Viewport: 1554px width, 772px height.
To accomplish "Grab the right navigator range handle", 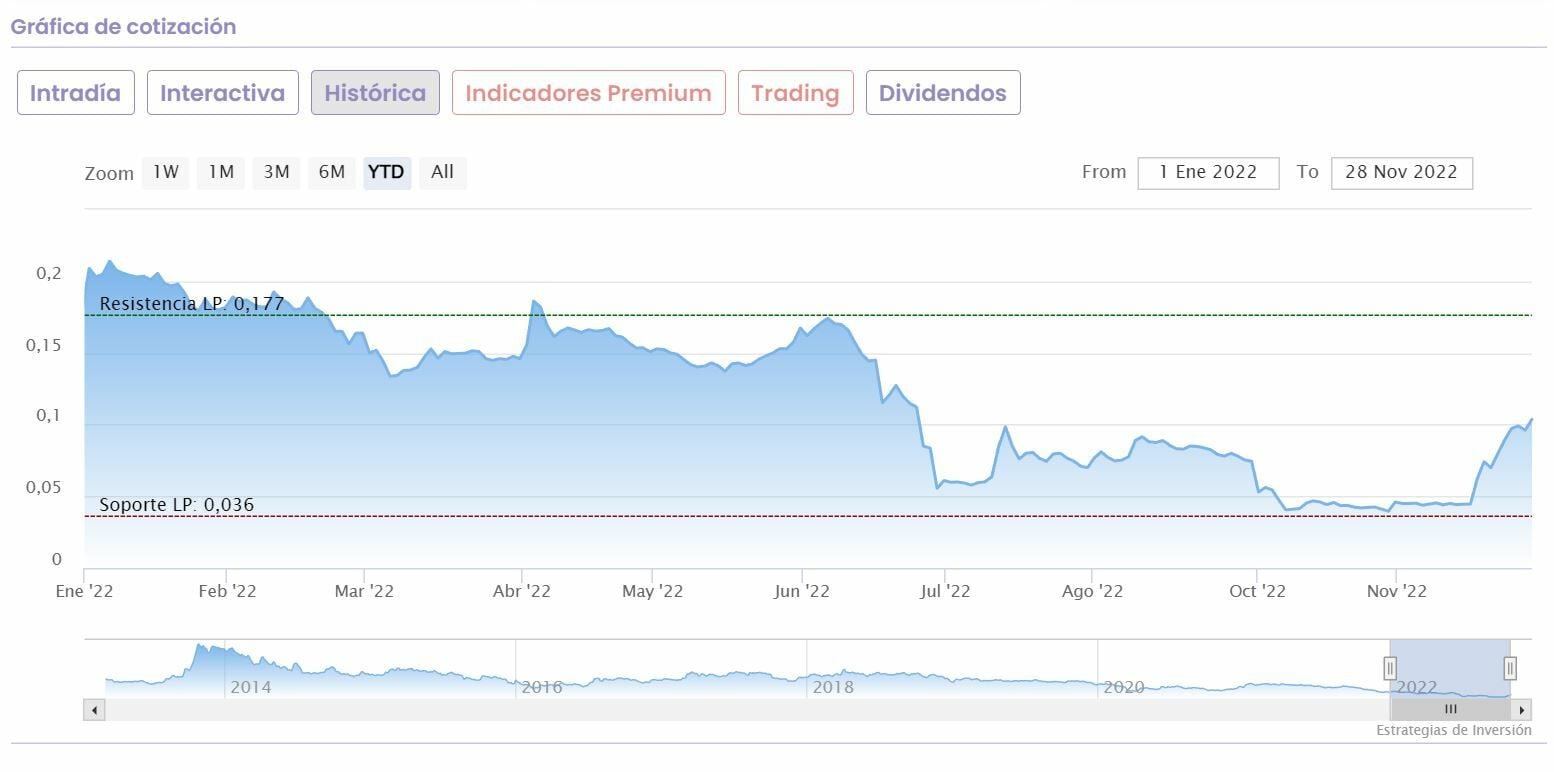I will click(x=1510, y=668).
